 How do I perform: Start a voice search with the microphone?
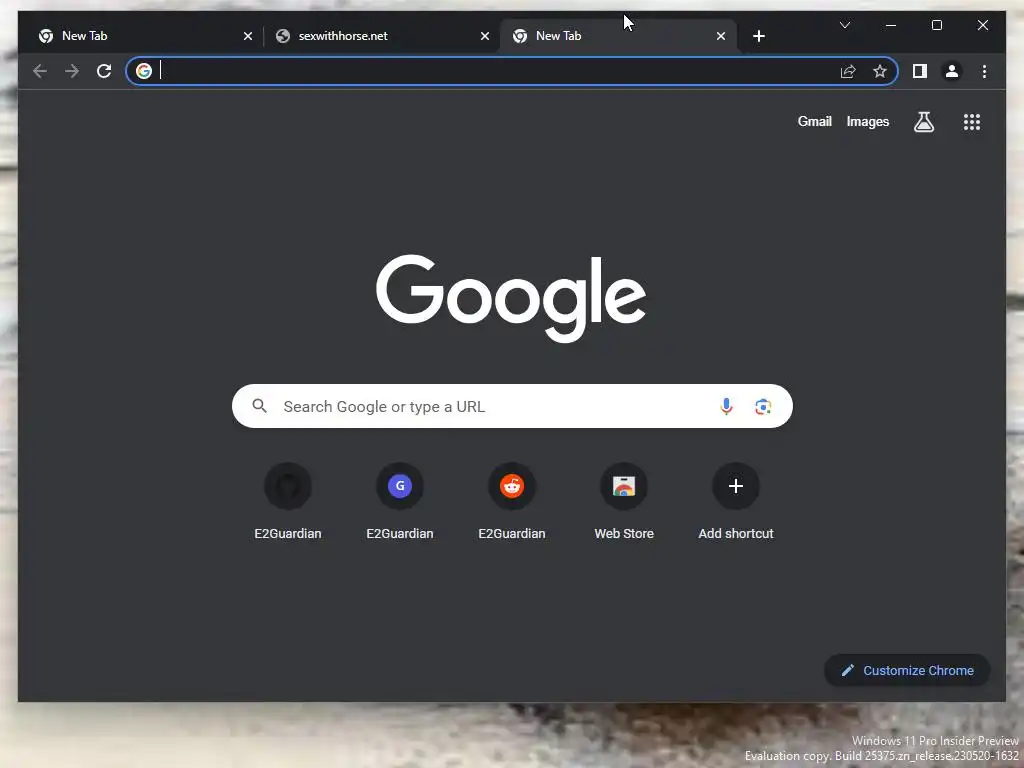[726, 406]
